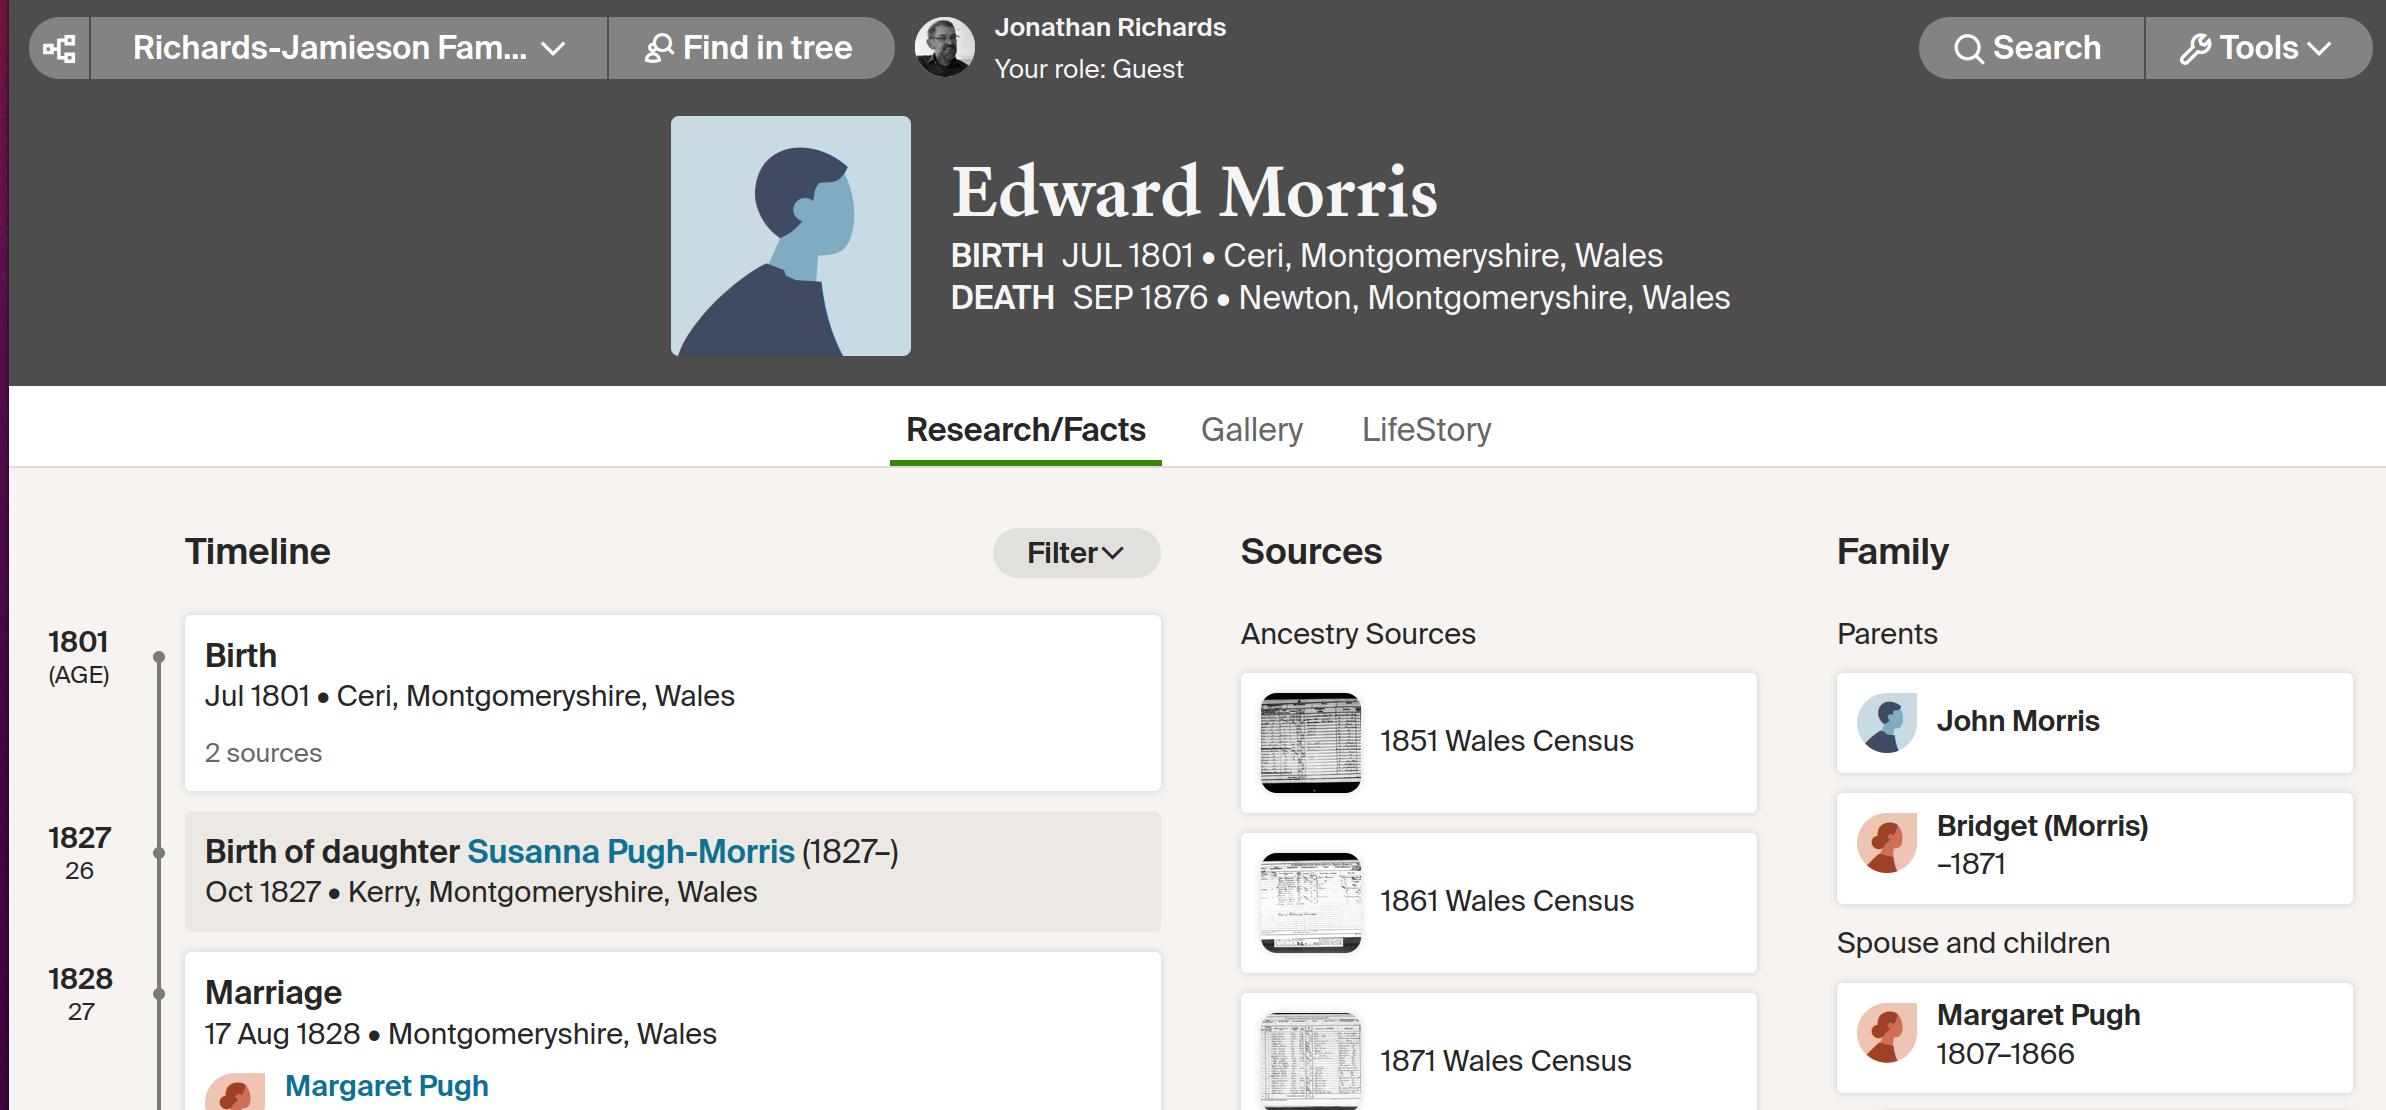This screenshot has height=1110, width=2386.
Task: Open Margaret Pugh 1807–1866 spouse card
Action: tap(2095, 1038)
